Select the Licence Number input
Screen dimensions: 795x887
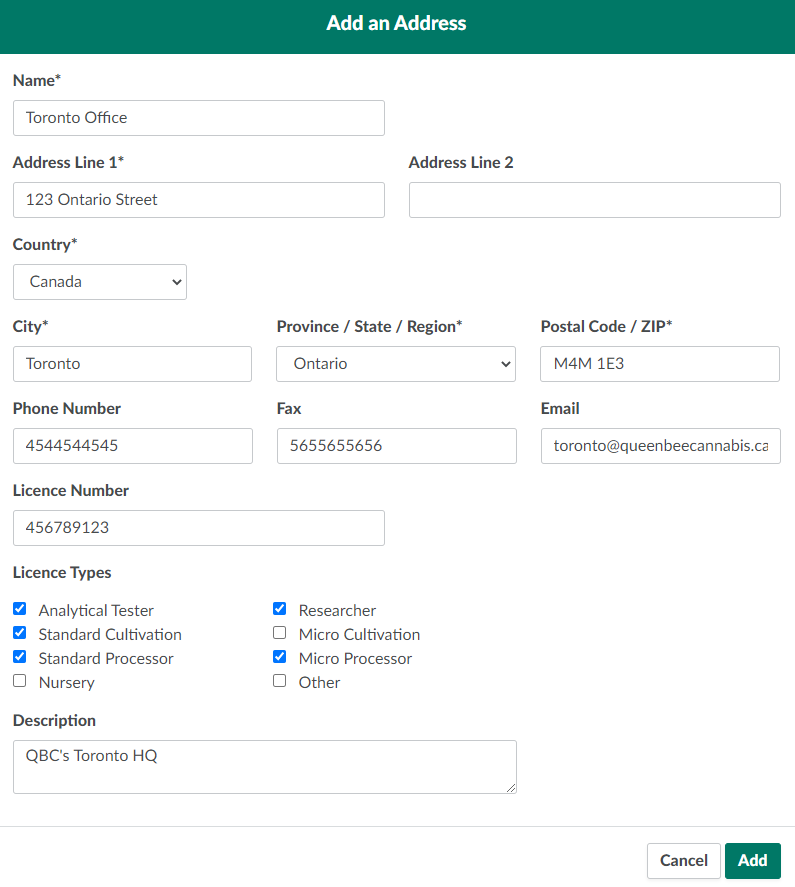(198, 528)
